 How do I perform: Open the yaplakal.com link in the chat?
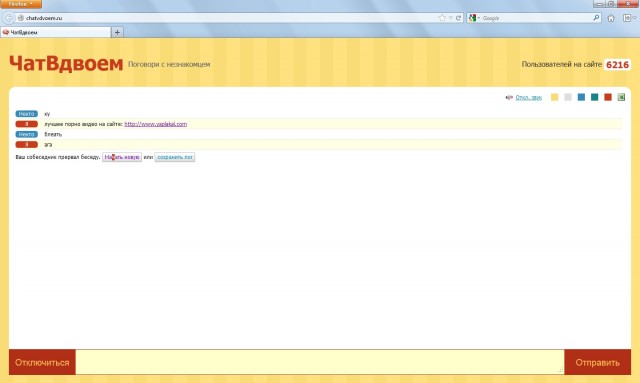[x=156, y=124]
